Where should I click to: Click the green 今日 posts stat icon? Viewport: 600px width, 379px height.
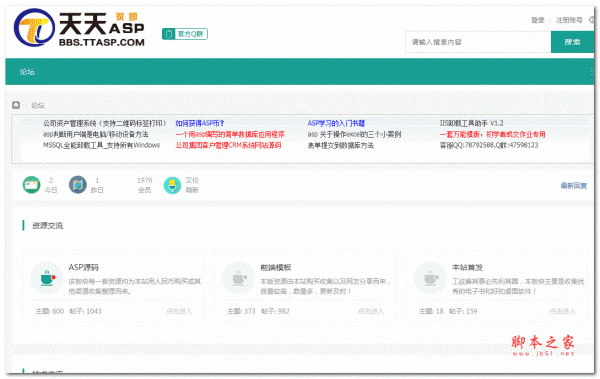(31, 185)
